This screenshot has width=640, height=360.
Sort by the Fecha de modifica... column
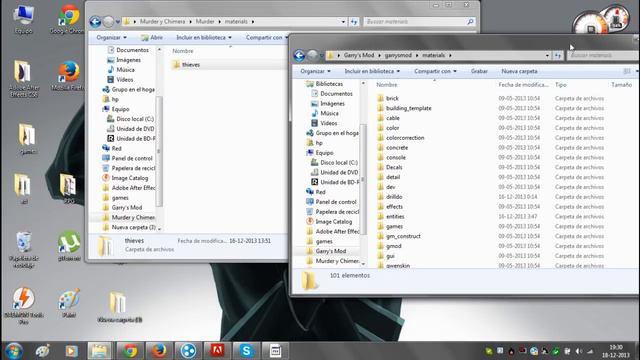[524, 85]
